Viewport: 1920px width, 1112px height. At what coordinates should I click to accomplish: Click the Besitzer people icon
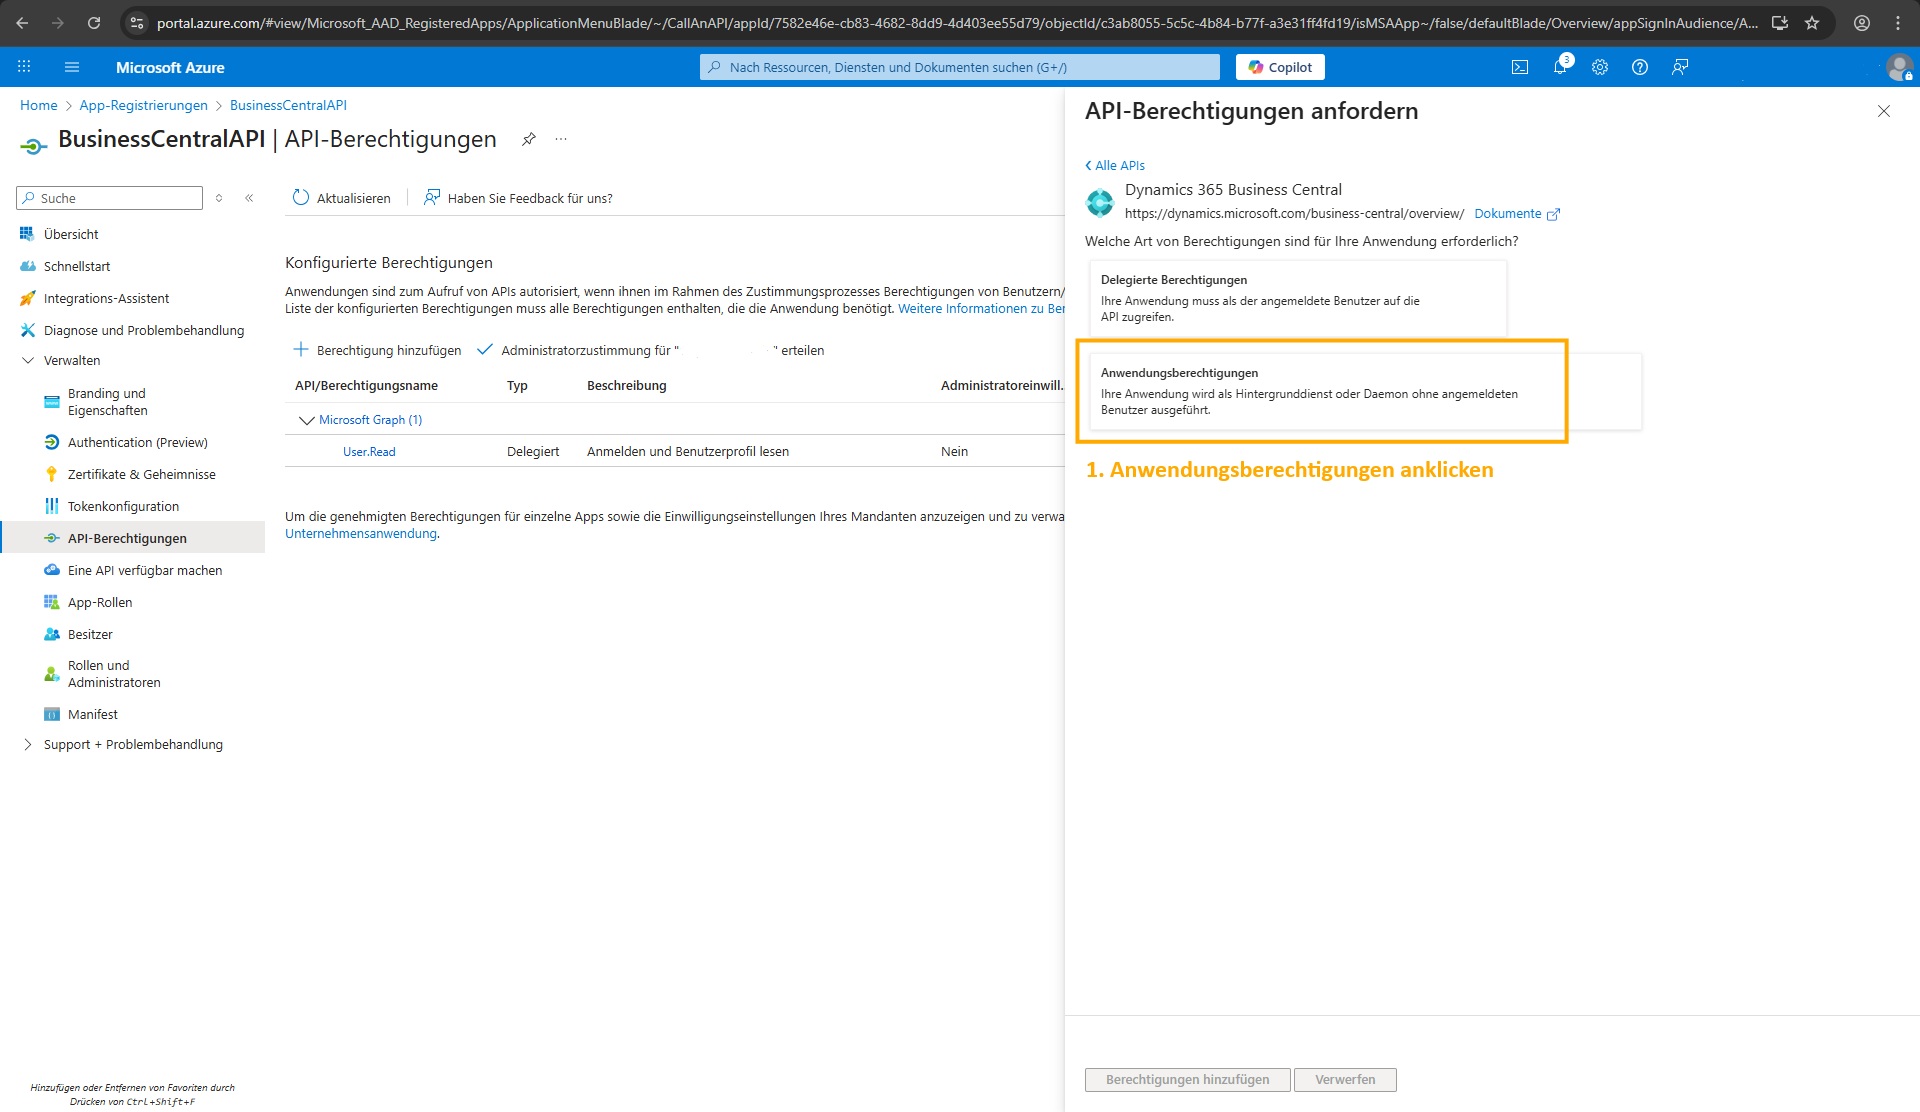(51, 634)
